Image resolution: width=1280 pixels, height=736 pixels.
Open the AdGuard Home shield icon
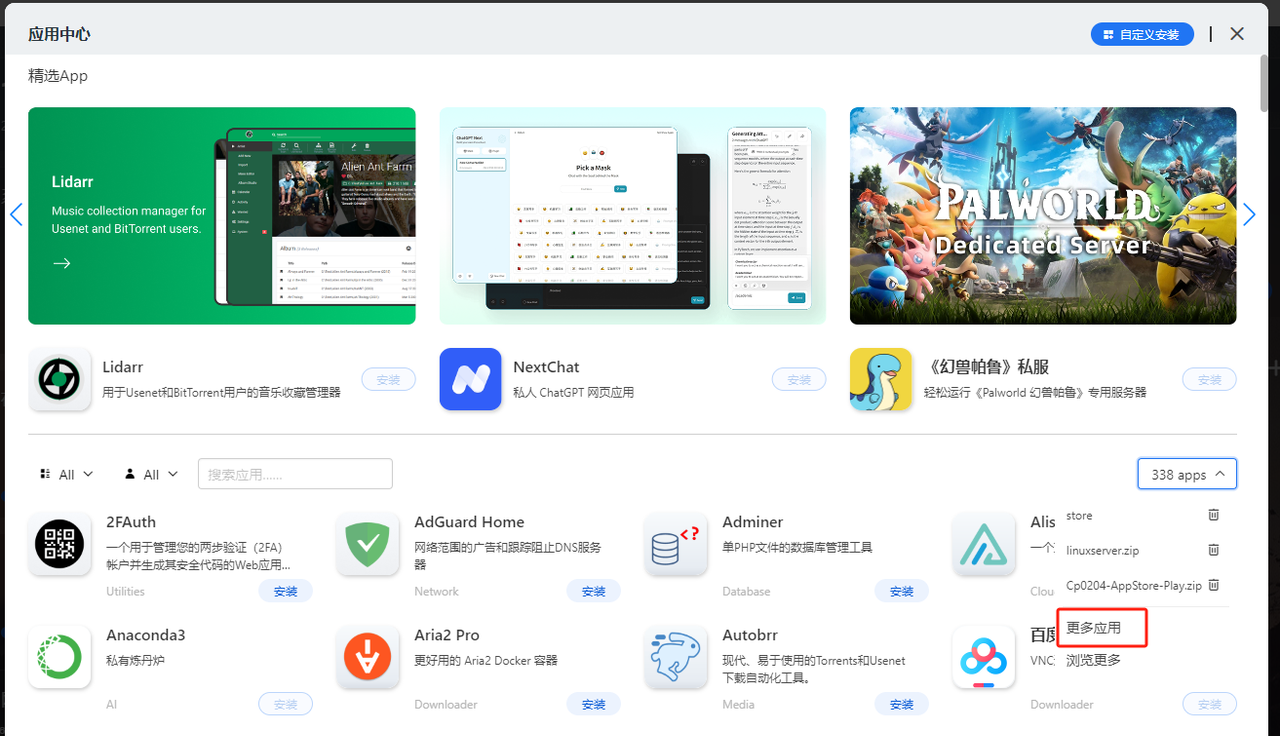pyautogui.click(x=367, y=544)
